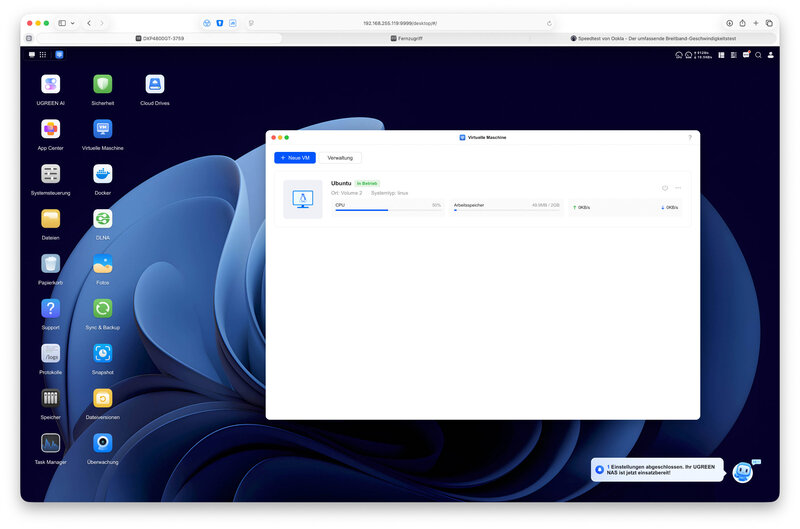This screenshot has height=529, width=800.
Task: Switch to the Verwaltung tab
Action: [x=340, y=158]
